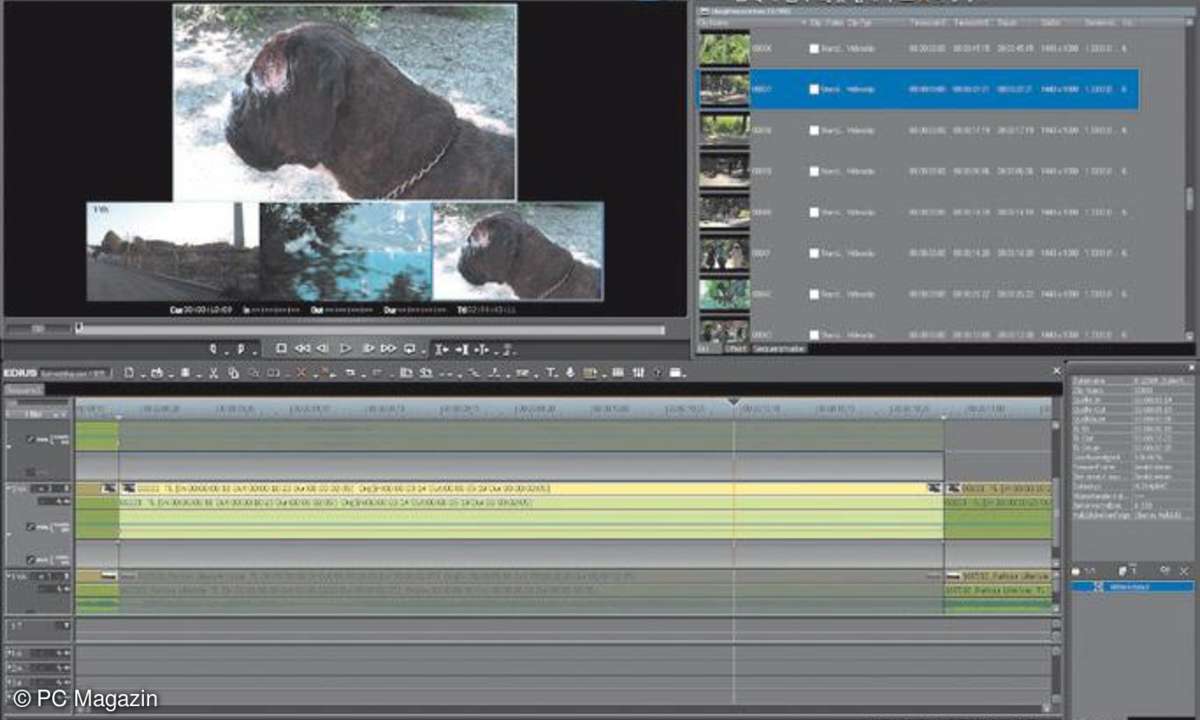The height and width of the screenshot is (720, 1200).
Task: Click the bin scrollbar's down arrow
Action: point(1189,336)
